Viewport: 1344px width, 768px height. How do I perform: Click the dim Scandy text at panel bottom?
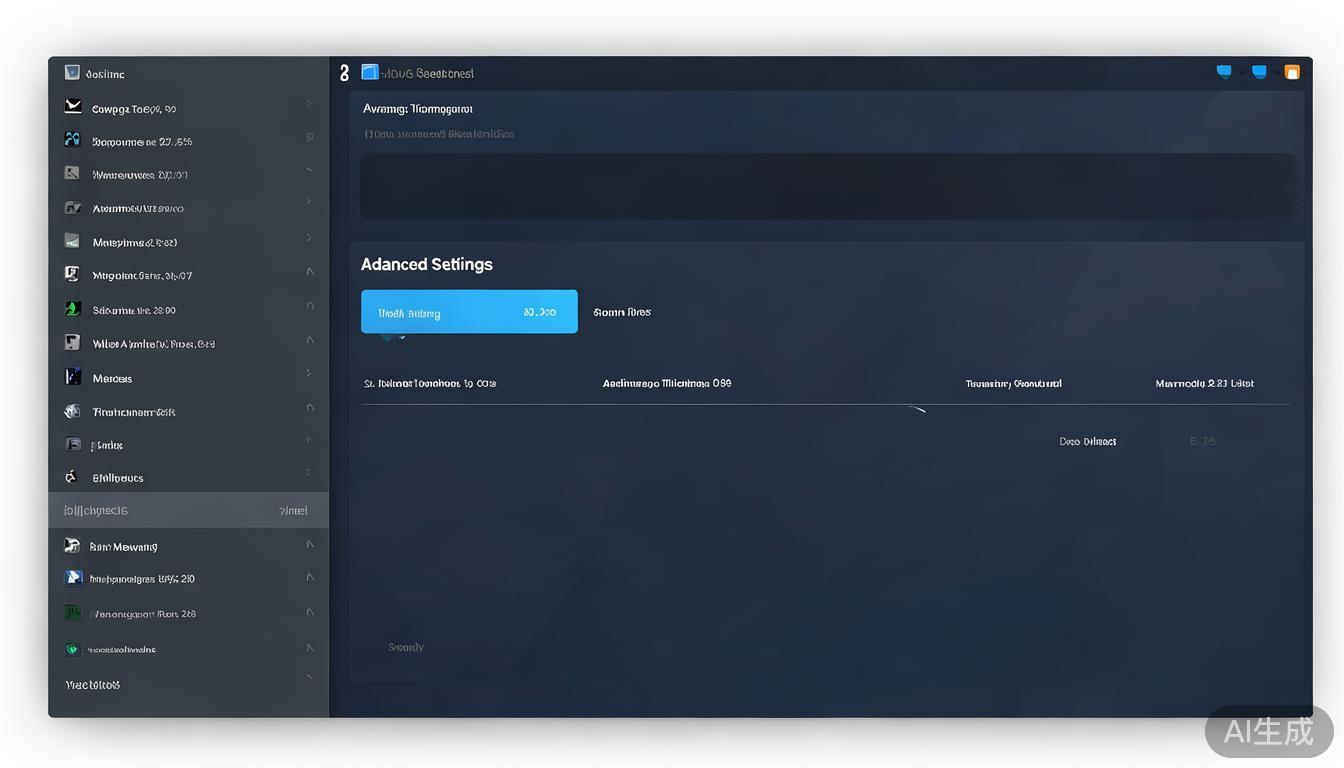click(406, 647)
